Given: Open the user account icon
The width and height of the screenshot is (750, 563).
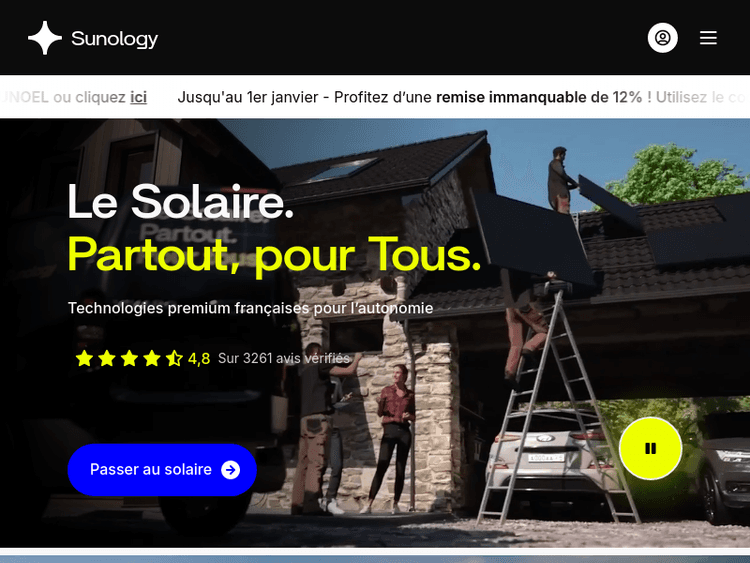Looking at the screenshot, I should pos(662,38).
